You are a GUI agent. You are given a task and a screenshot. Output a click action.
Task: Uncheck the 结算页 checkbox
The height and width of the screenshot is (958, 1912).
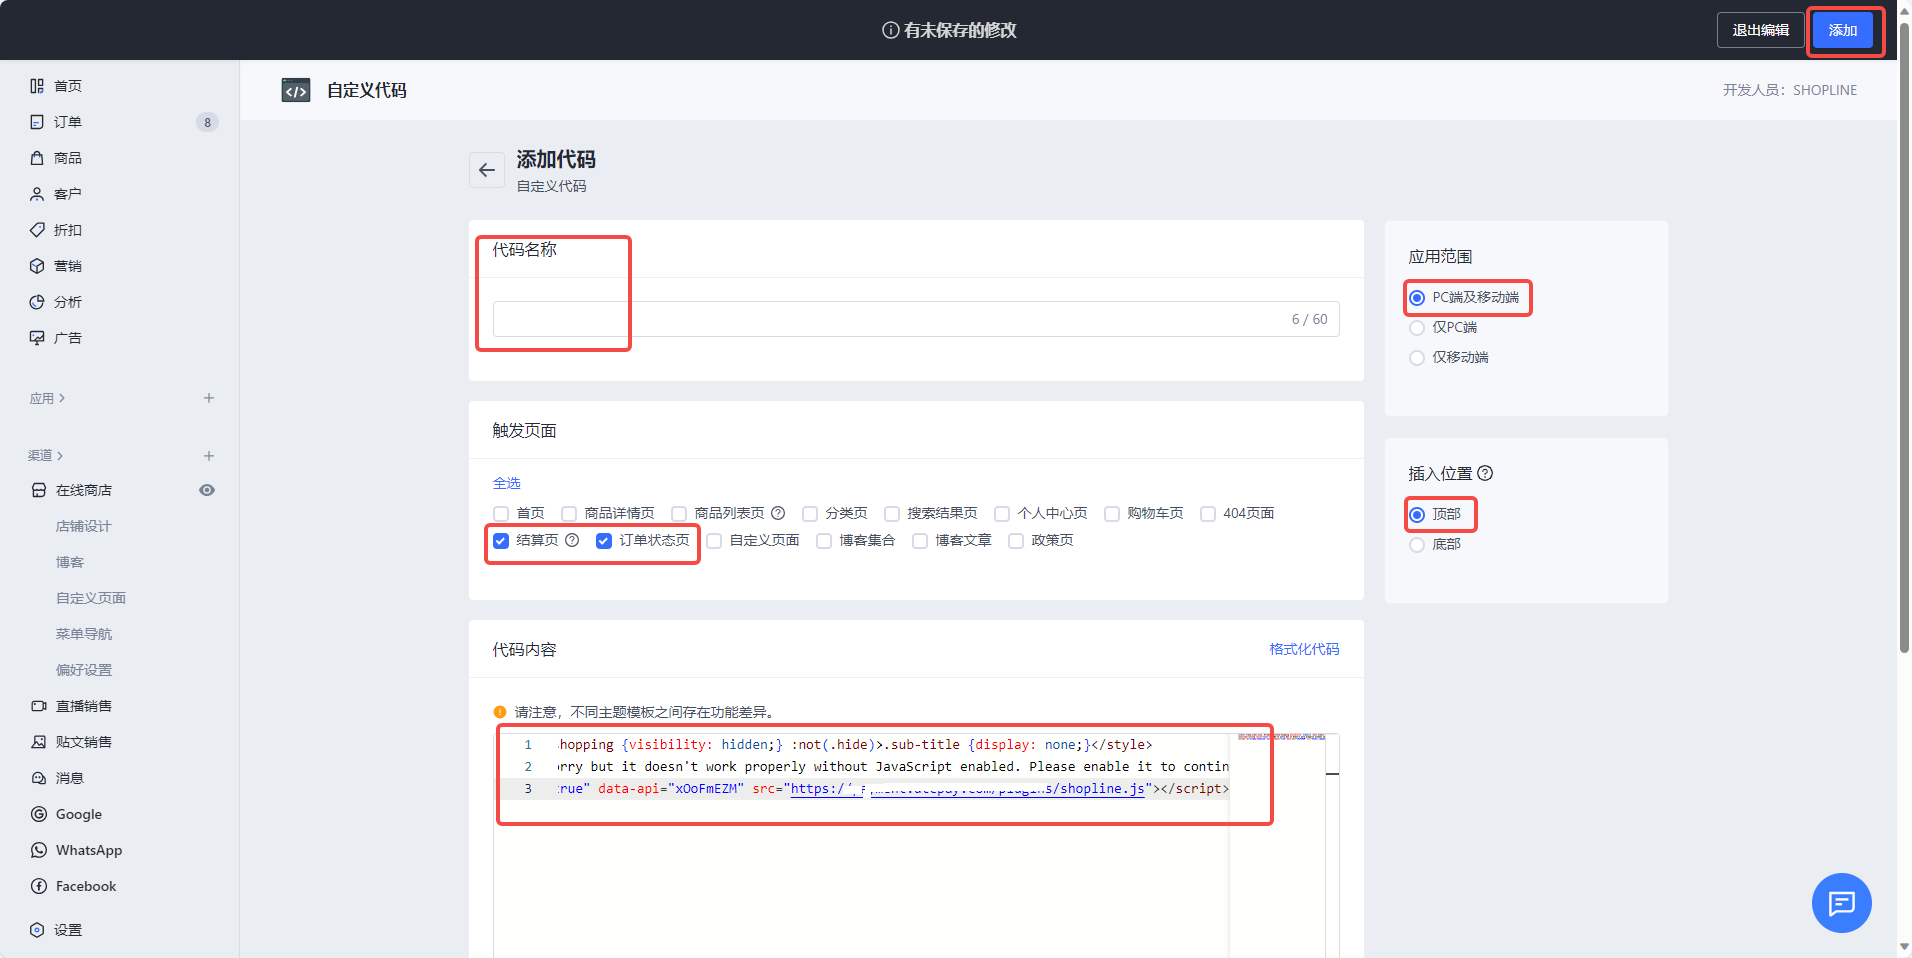pos(501,541)
